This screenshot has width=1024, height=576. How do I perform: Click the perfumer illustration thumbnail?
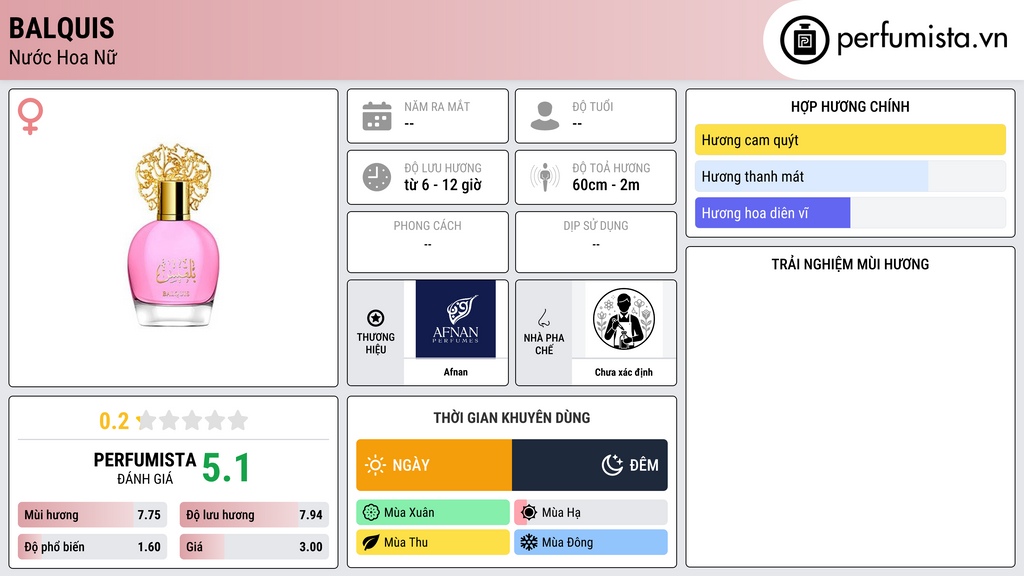pyautogui.click(x=624, y=319)
